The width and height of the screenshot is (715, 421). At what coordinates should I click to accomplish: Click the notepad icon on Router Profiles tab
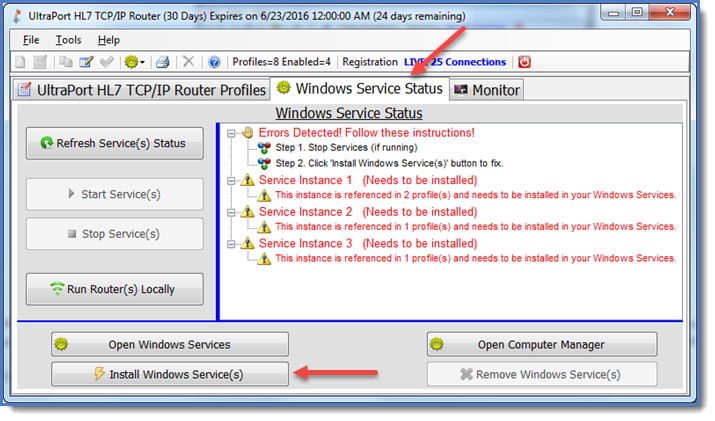(x=24, y=89)
